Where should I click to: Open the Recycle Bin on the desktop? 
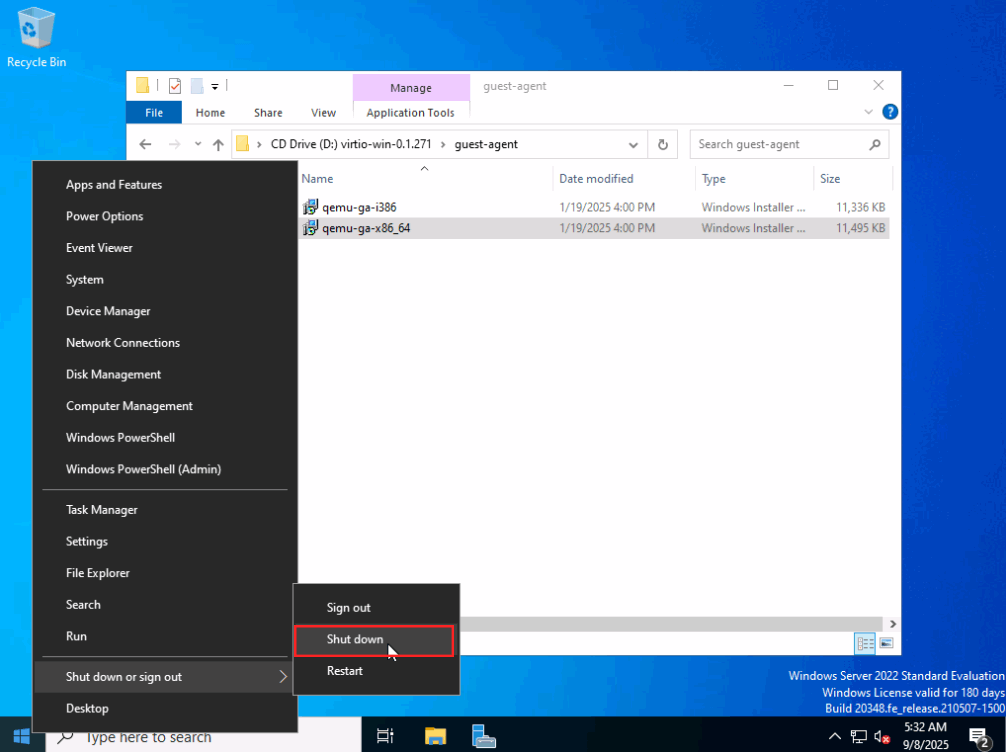pos(35,30)
